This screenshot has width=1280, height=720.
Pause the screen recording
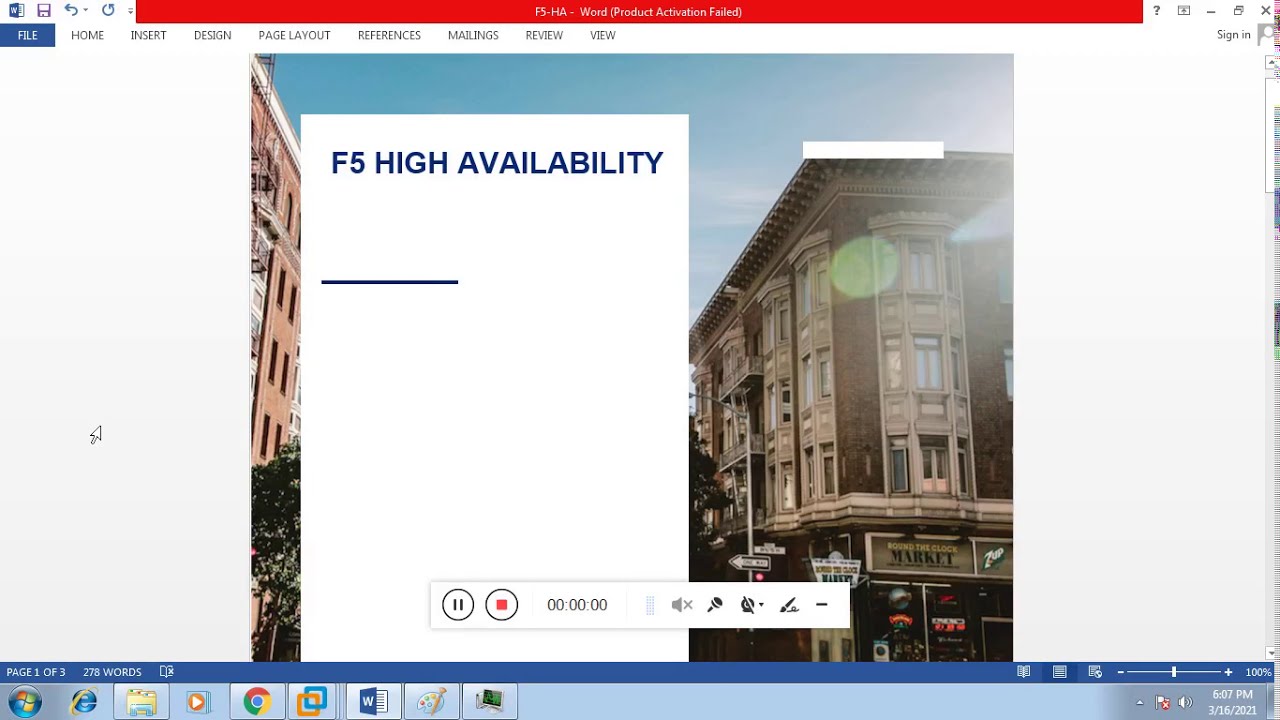pos(458,605)
